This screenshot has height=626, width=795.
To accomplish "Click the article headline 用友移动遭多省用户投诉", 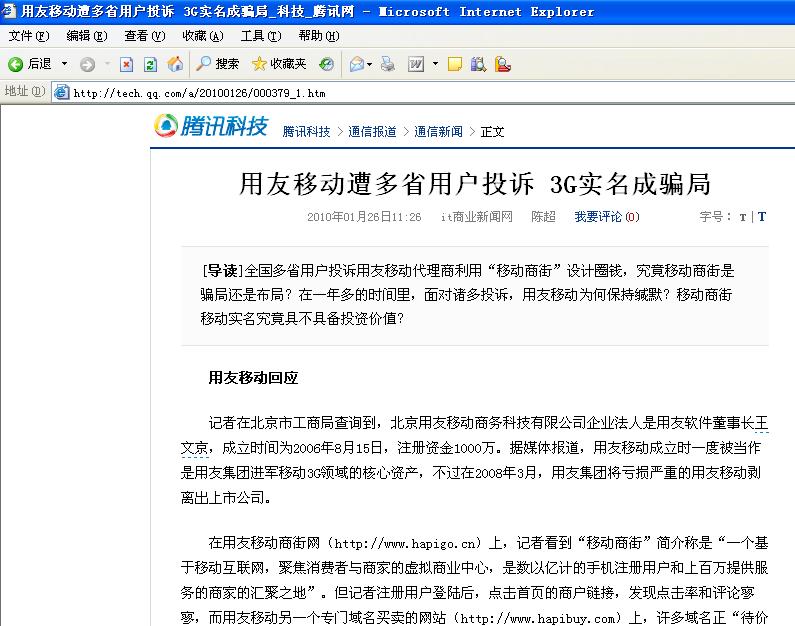I will click(x=387, y=183).
